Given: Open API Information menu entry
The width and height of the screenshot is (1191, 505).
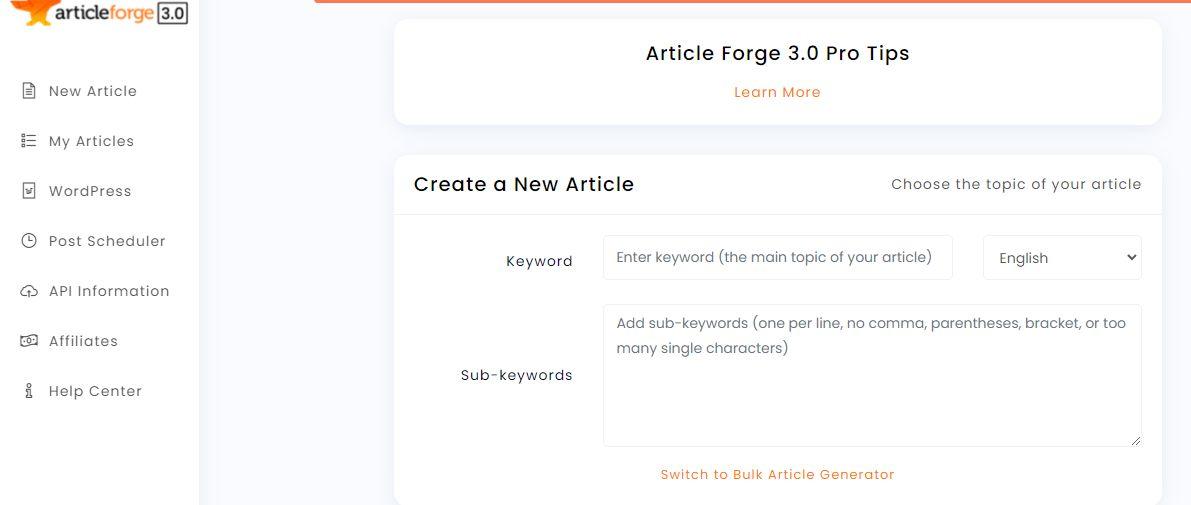Looking at the screenshot, I should [x=109, y=291].
